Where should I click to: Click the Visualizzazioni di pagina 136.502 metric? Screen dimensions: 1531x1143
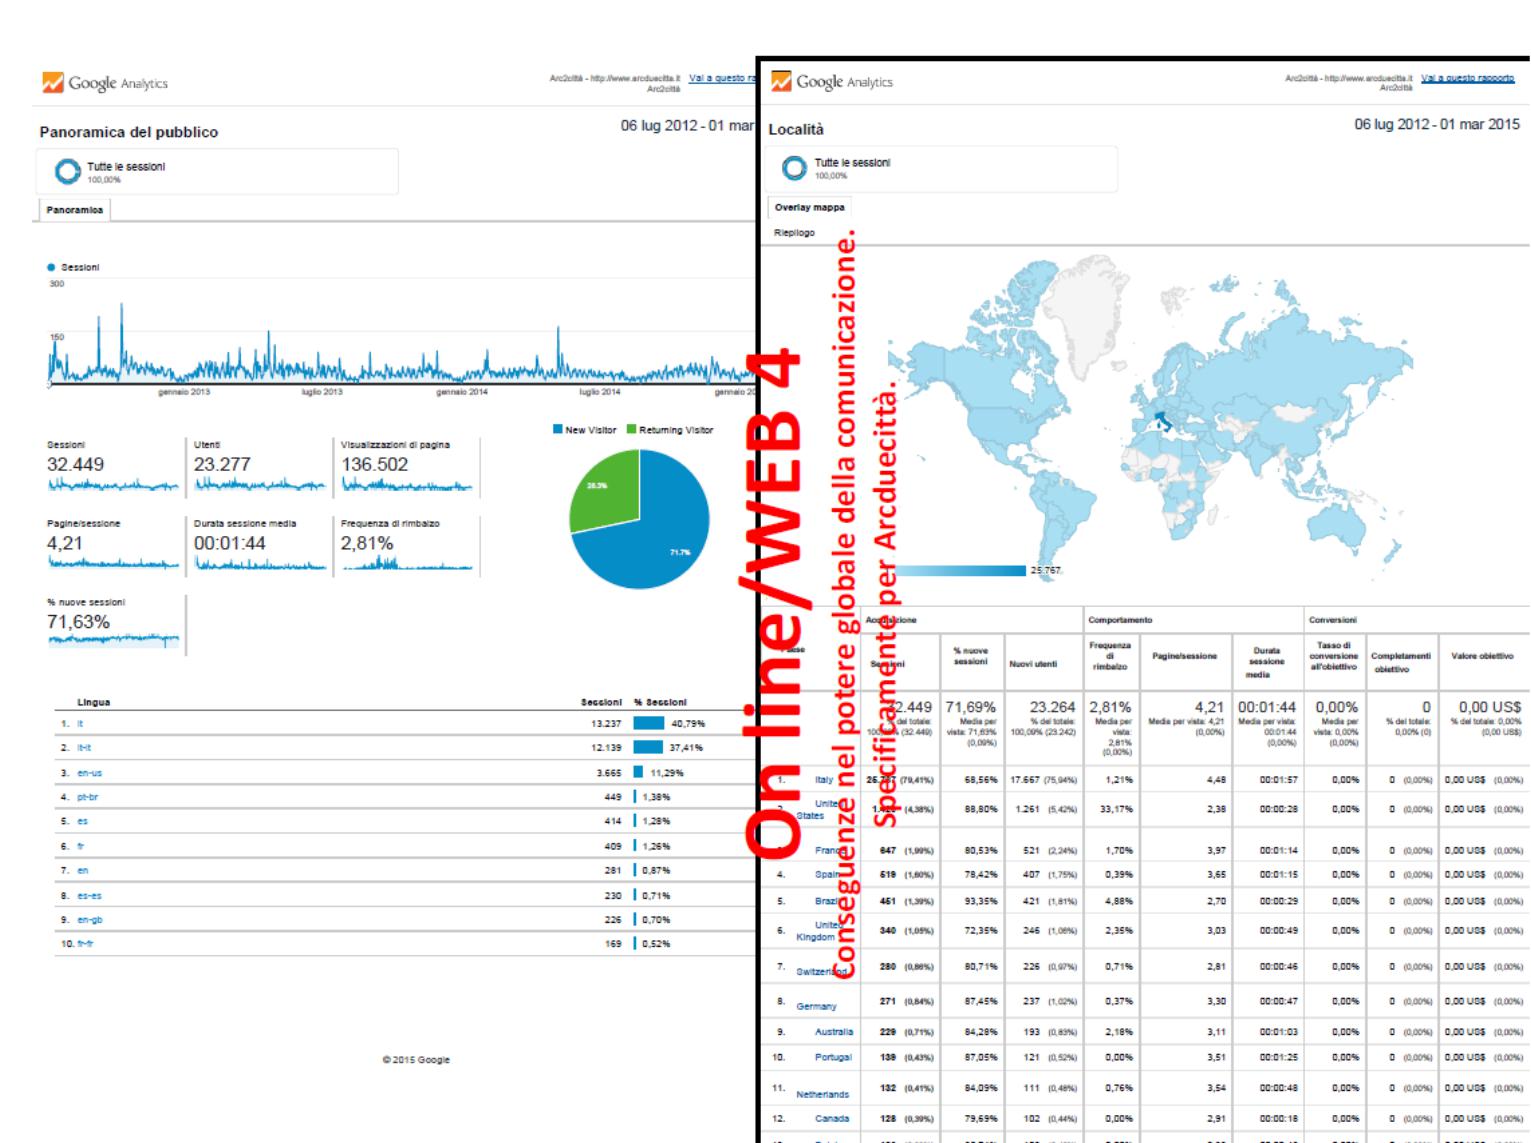click(x=407, y=467)
